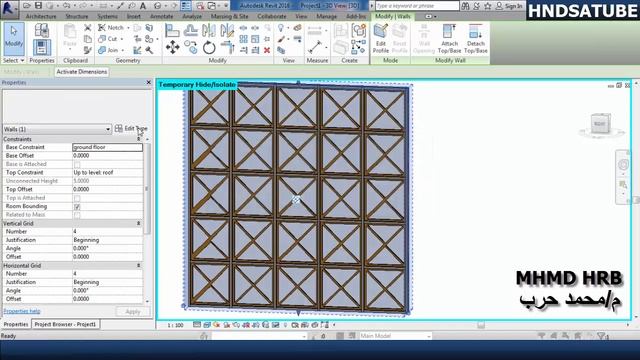Screen dimensions: 640x360
Task: Click Detach Top/Base tool
Action: click(x=476, y=39)
